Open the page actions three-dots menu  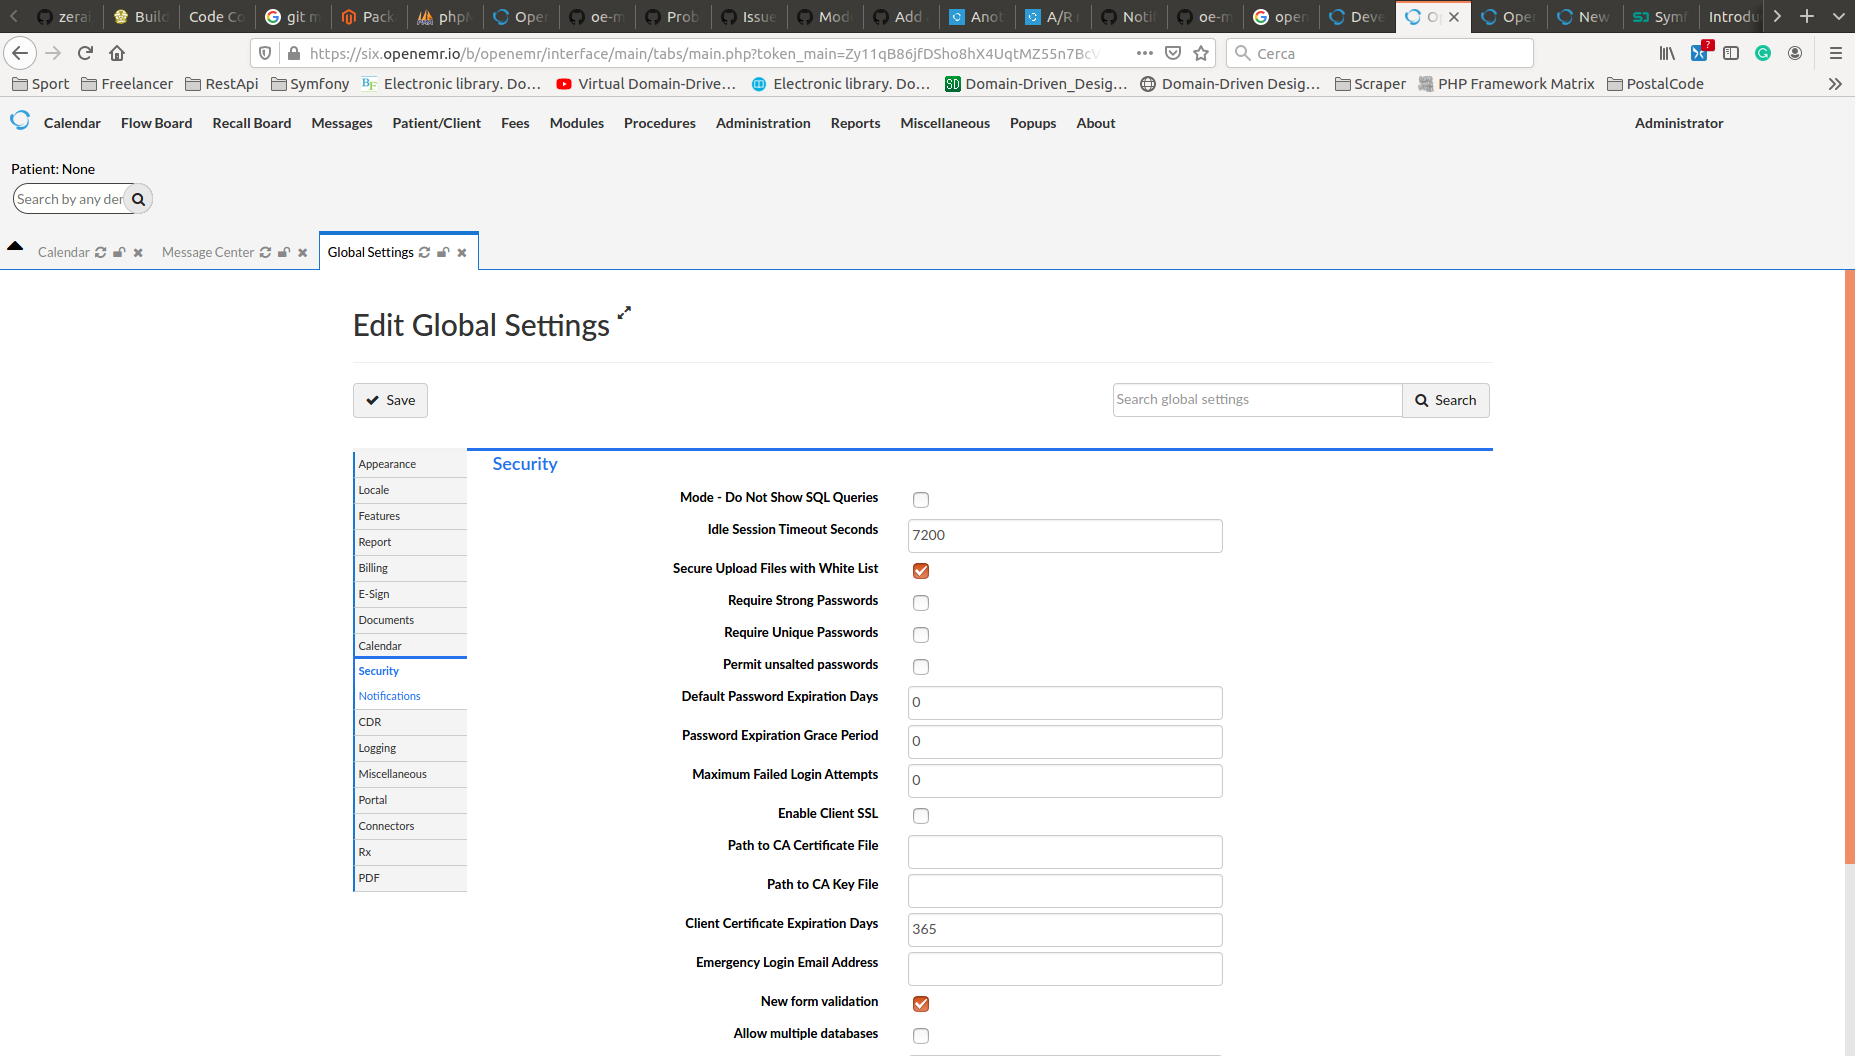tap(1145, 53)
